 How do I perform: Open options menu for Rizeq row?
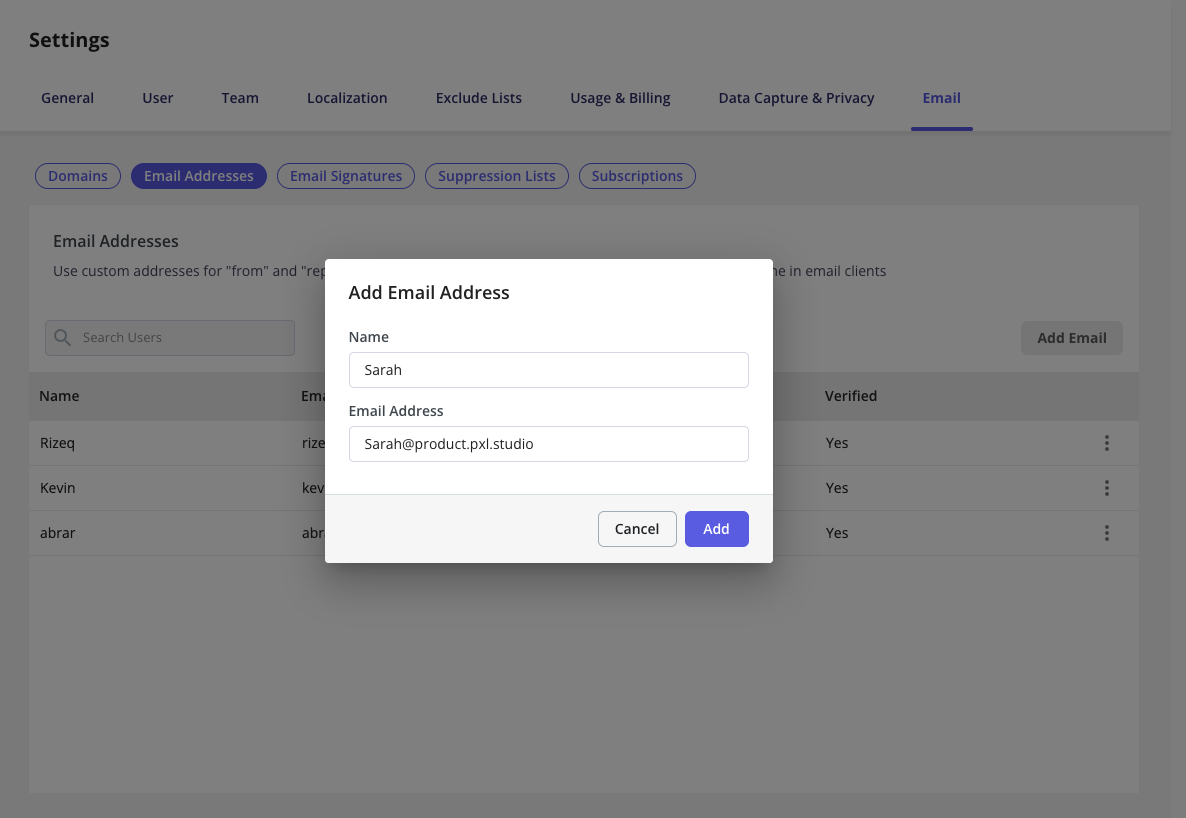pyautogui.click(x=1107, y=443)
